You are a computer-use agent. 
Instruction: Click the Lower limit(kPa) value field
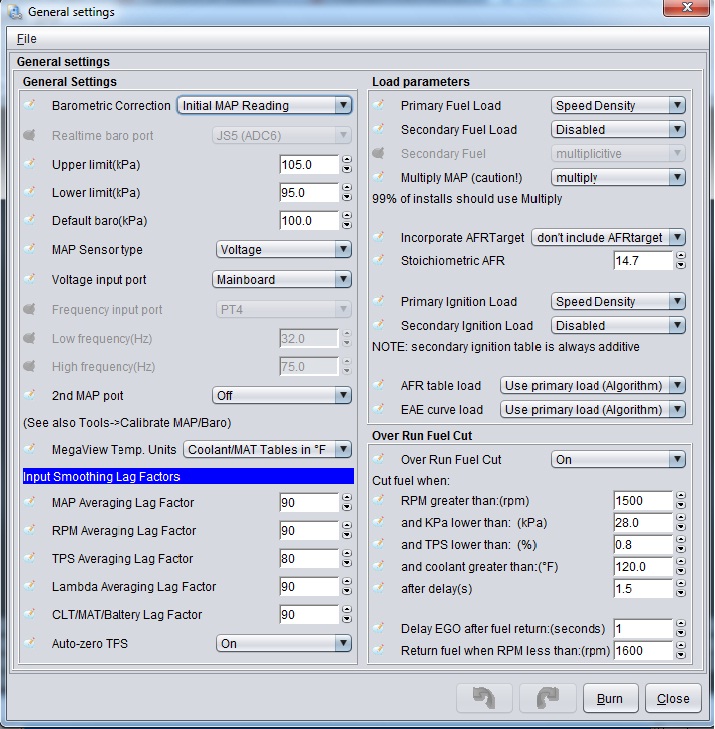tap(309, 192)
